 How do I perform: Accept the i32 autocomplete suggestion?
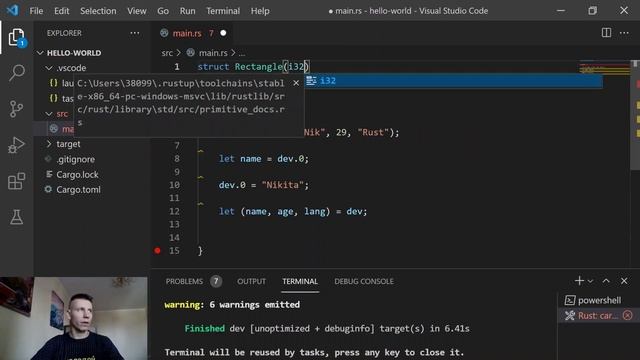(453, 81)
